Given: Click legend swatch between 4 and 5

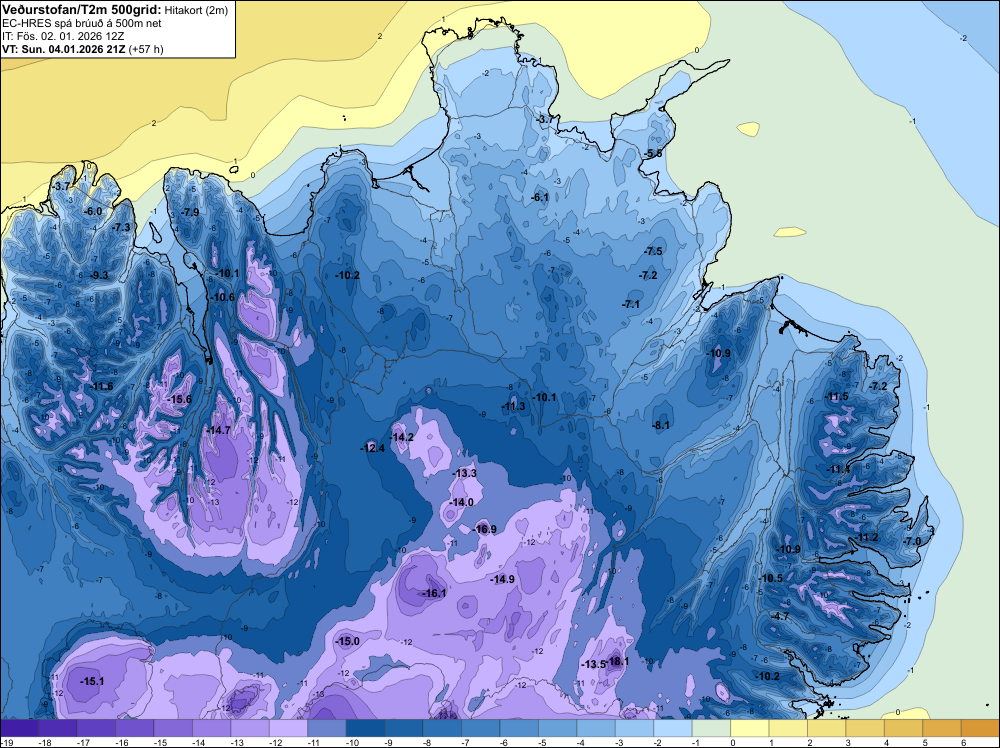Looking at the screenshot, I should point(904,728).
